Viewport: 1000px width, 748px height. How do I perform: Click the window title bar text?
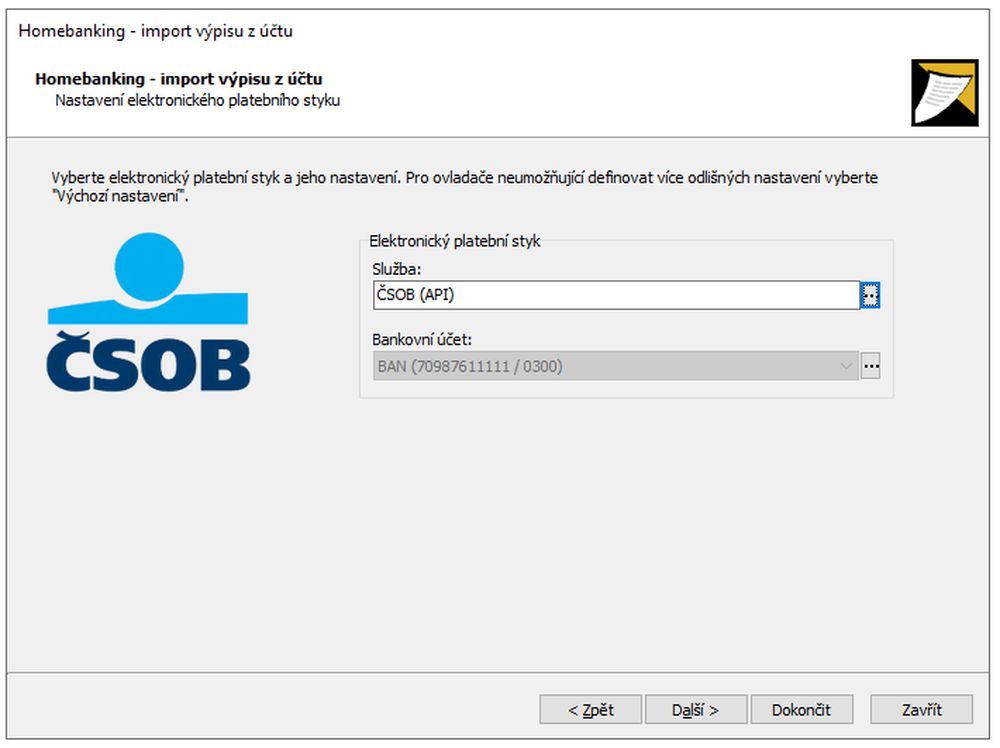[155, 31]
